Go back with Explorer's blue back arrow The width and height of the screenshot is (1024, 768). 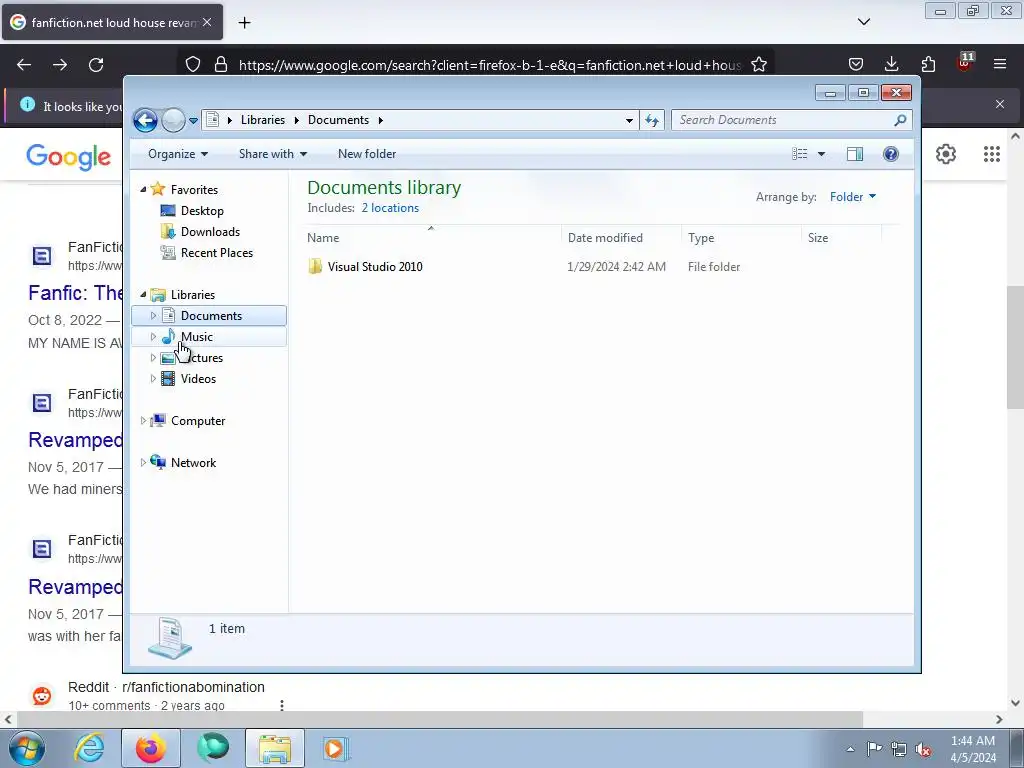(145, 120)
